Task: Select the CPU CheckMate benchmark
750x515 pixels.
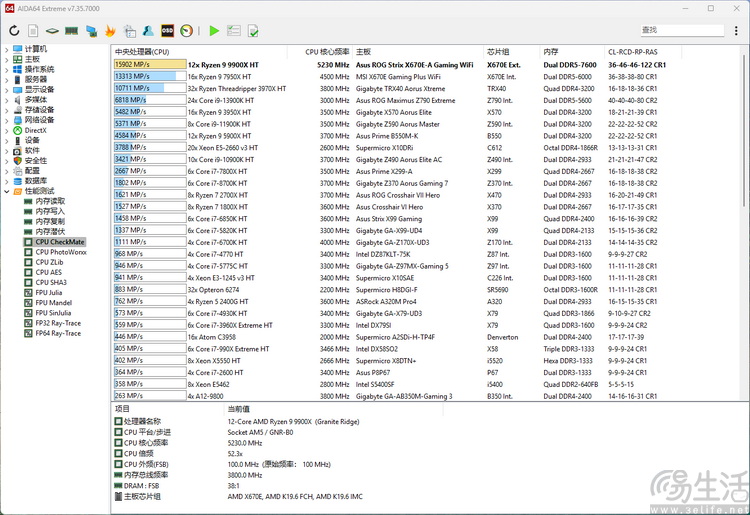Action: click(x=60, y=242)
